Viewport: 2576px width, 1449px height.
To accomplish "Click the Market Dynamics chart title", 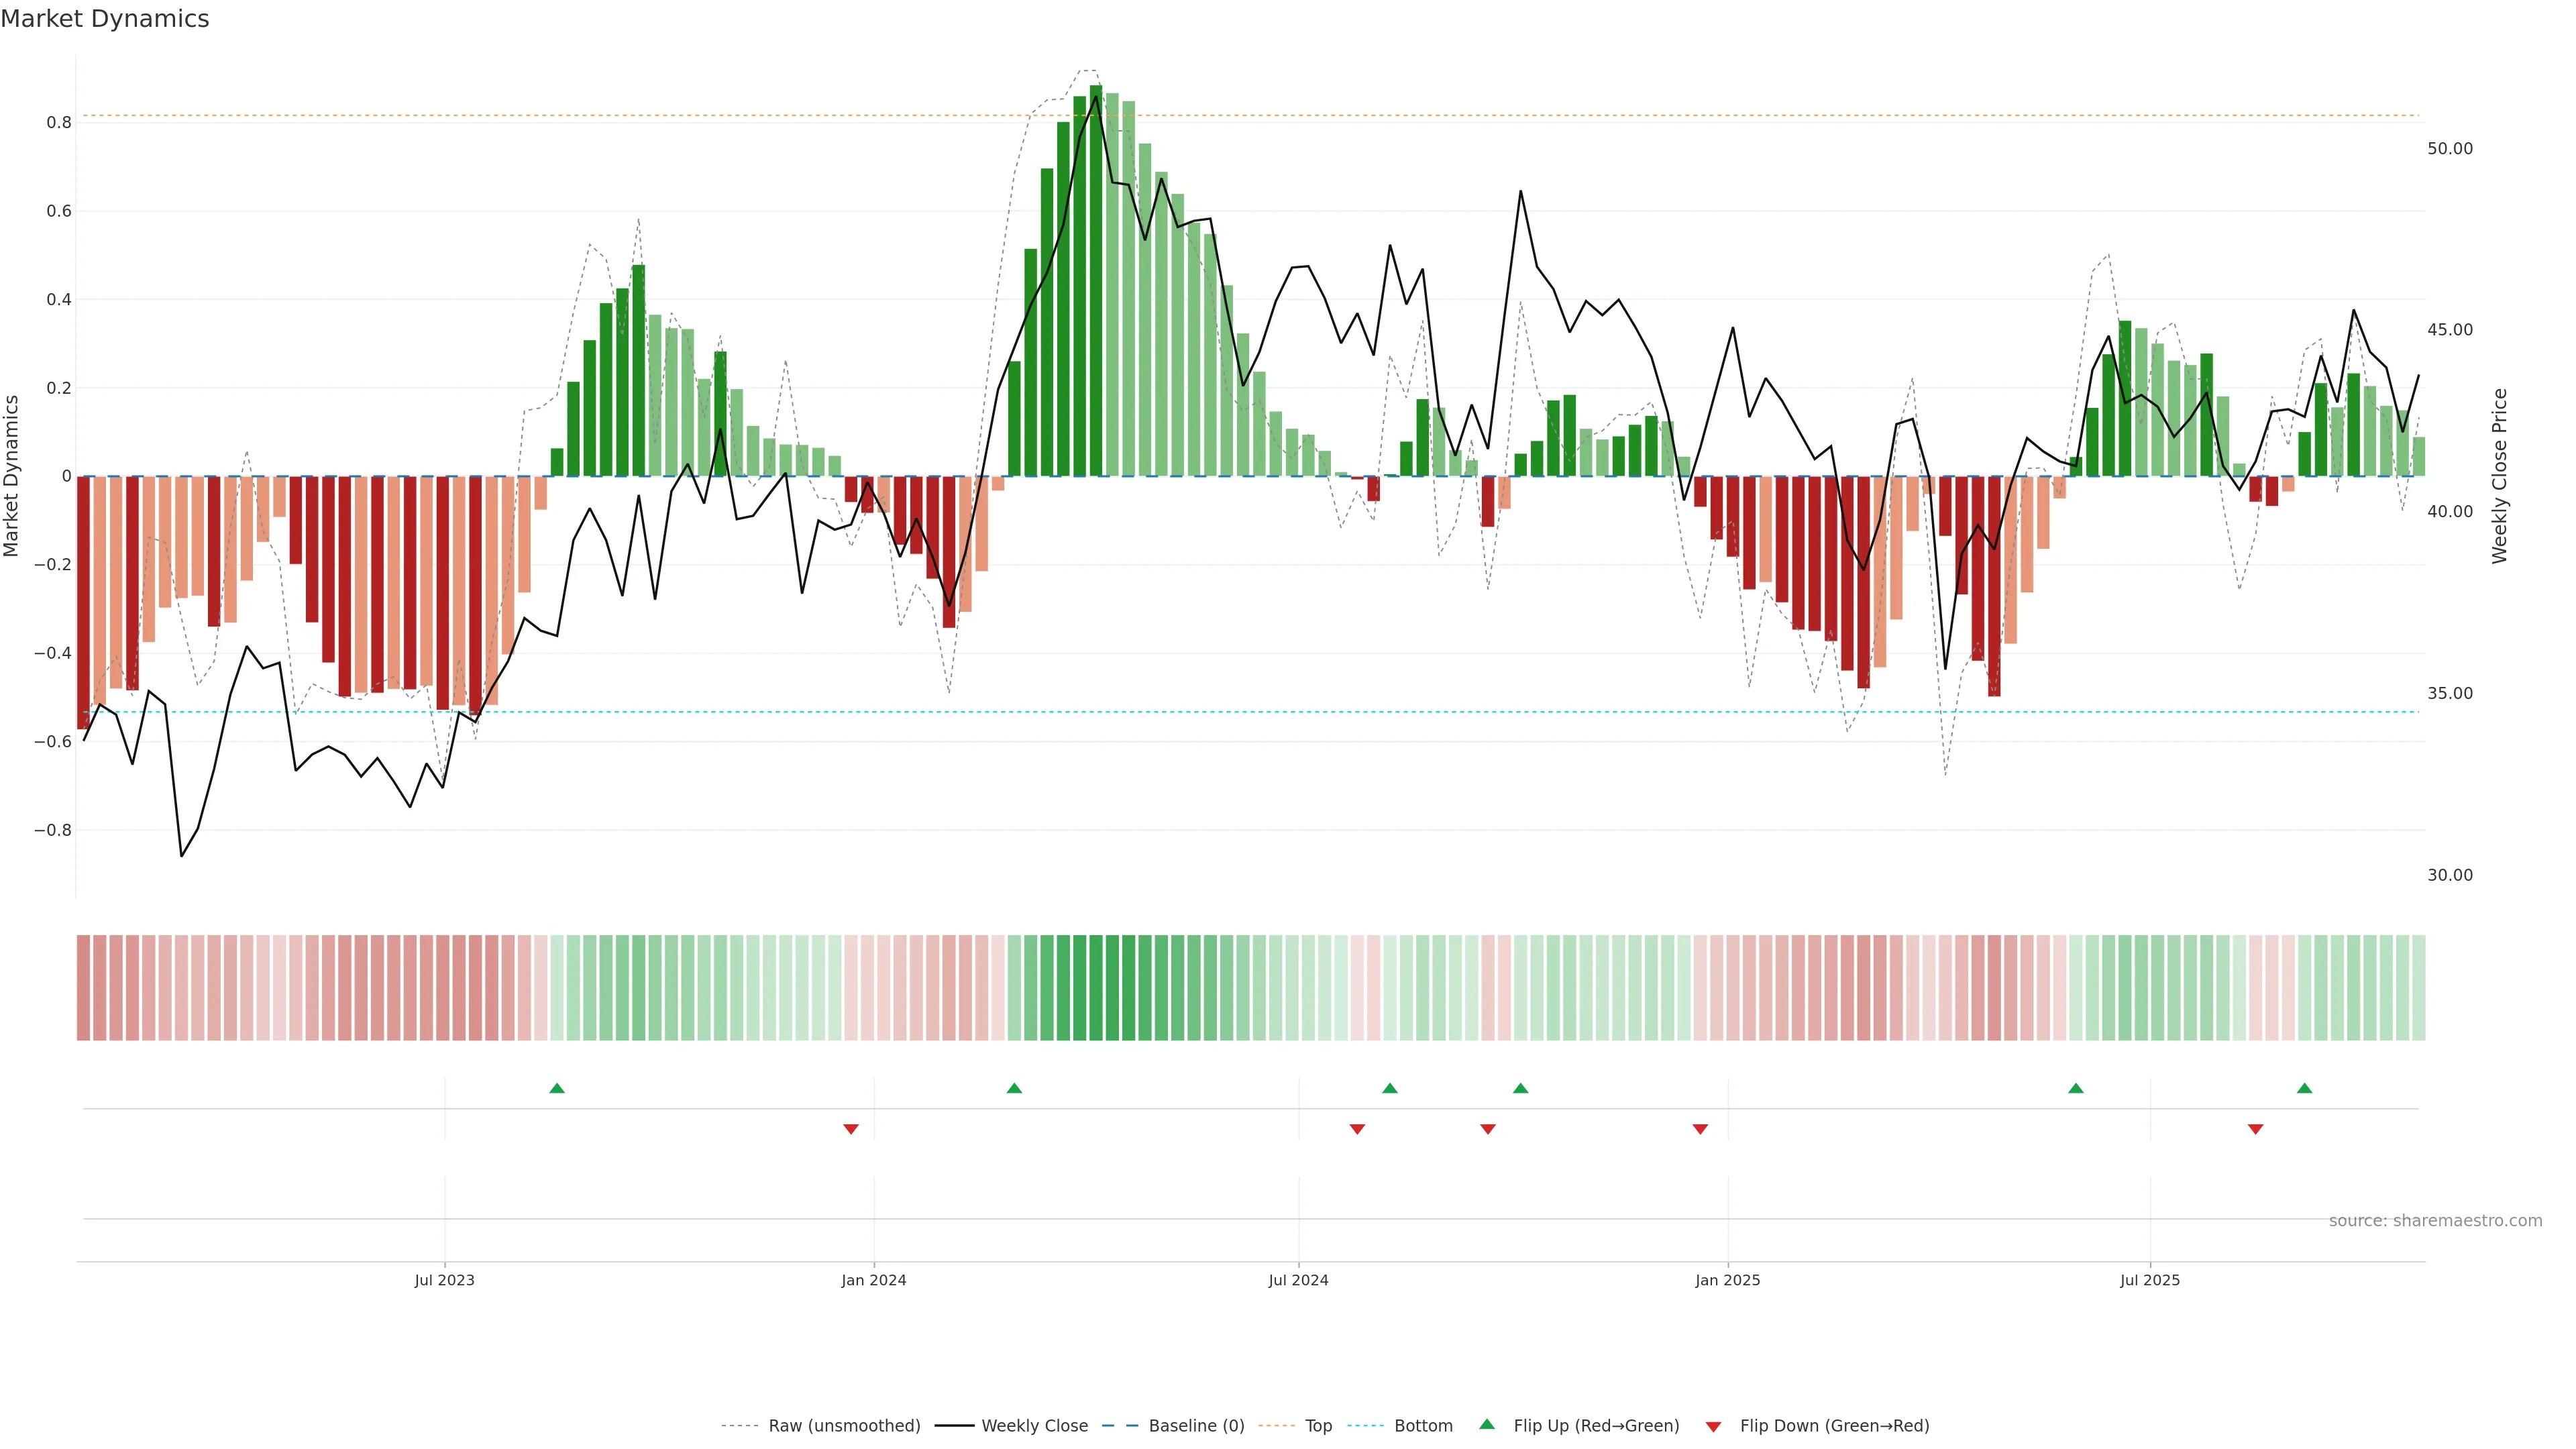I will point(105,19).
